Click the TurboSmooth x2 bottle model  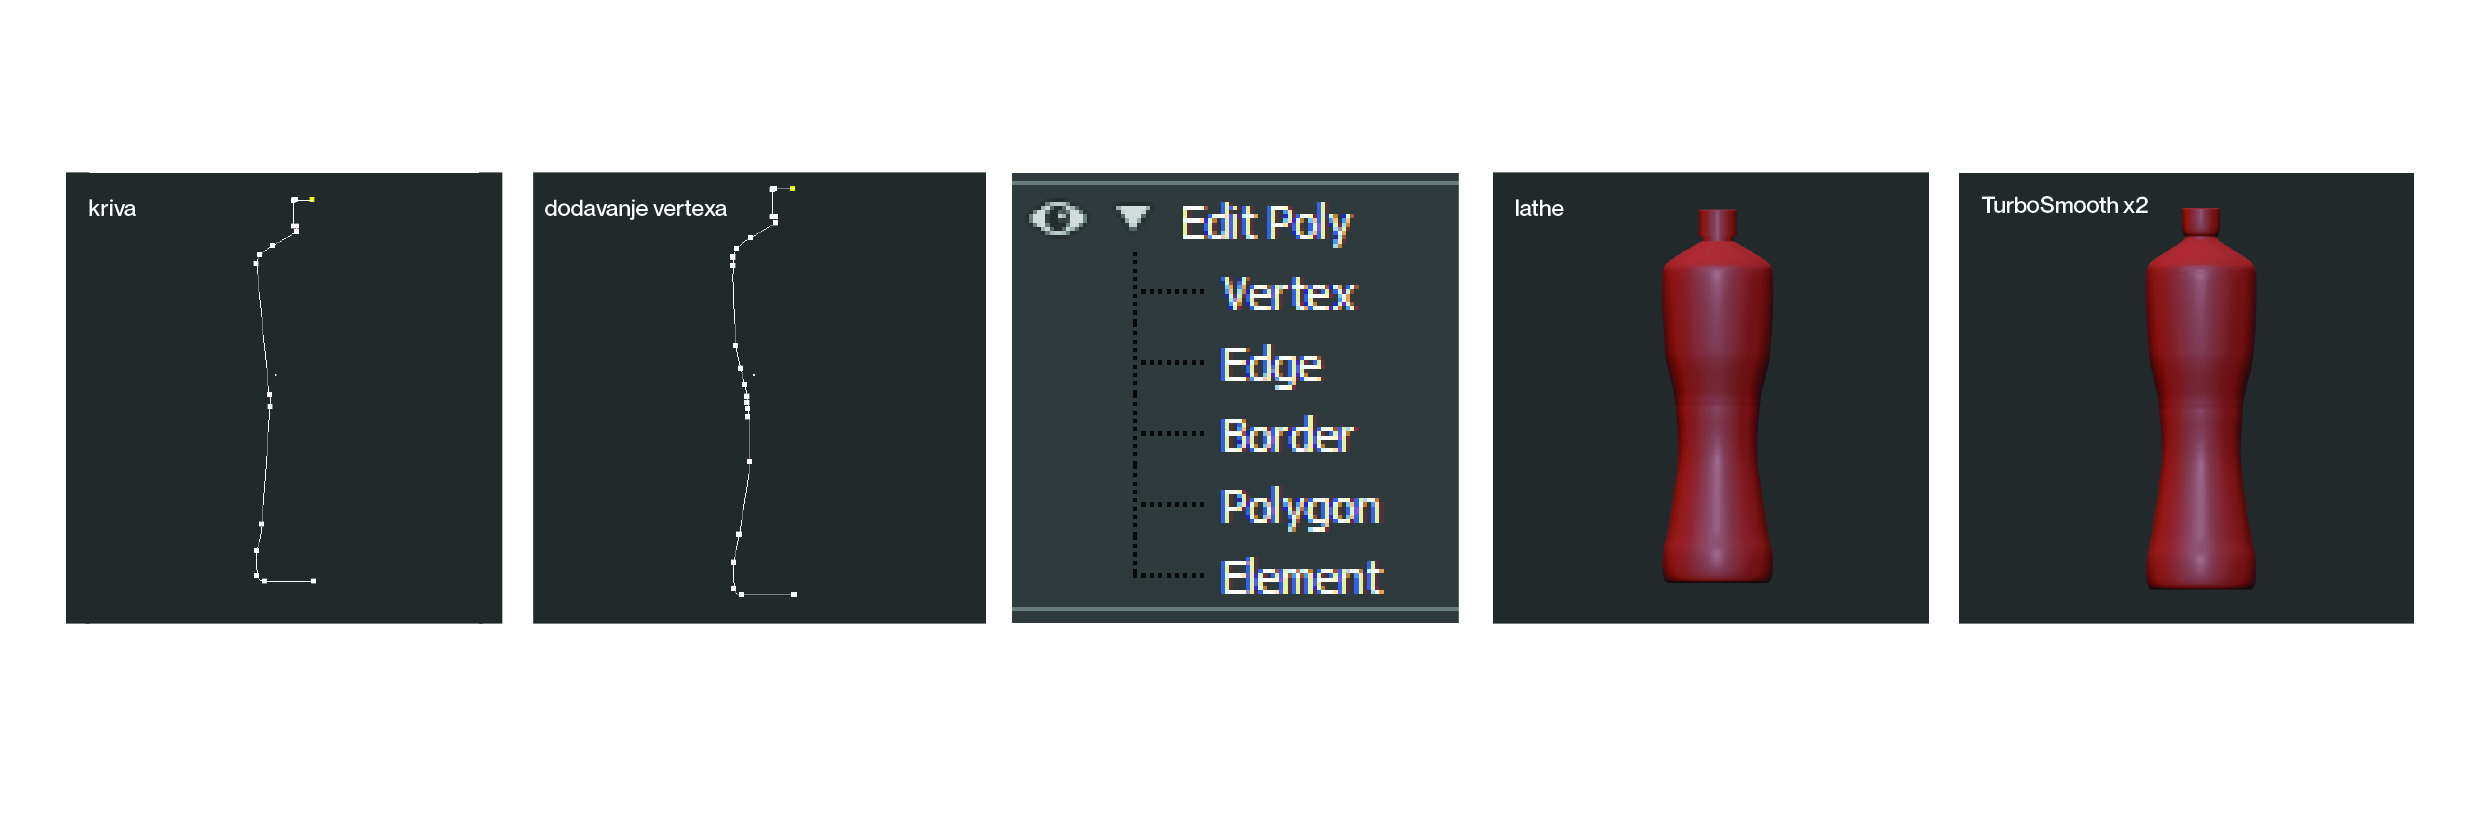(x=2200, y=398)
